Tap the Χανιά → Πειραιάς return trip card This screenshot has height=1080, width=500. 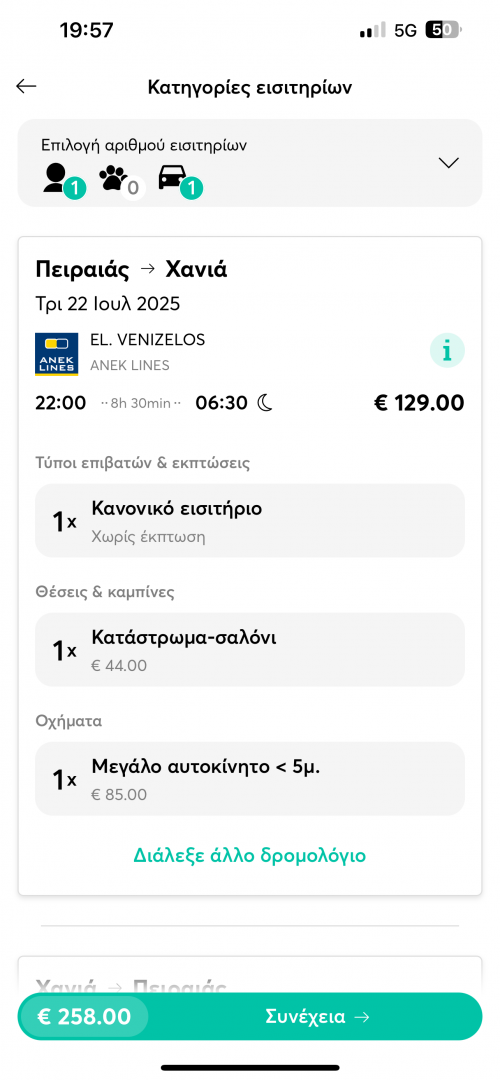click(250, 975)
